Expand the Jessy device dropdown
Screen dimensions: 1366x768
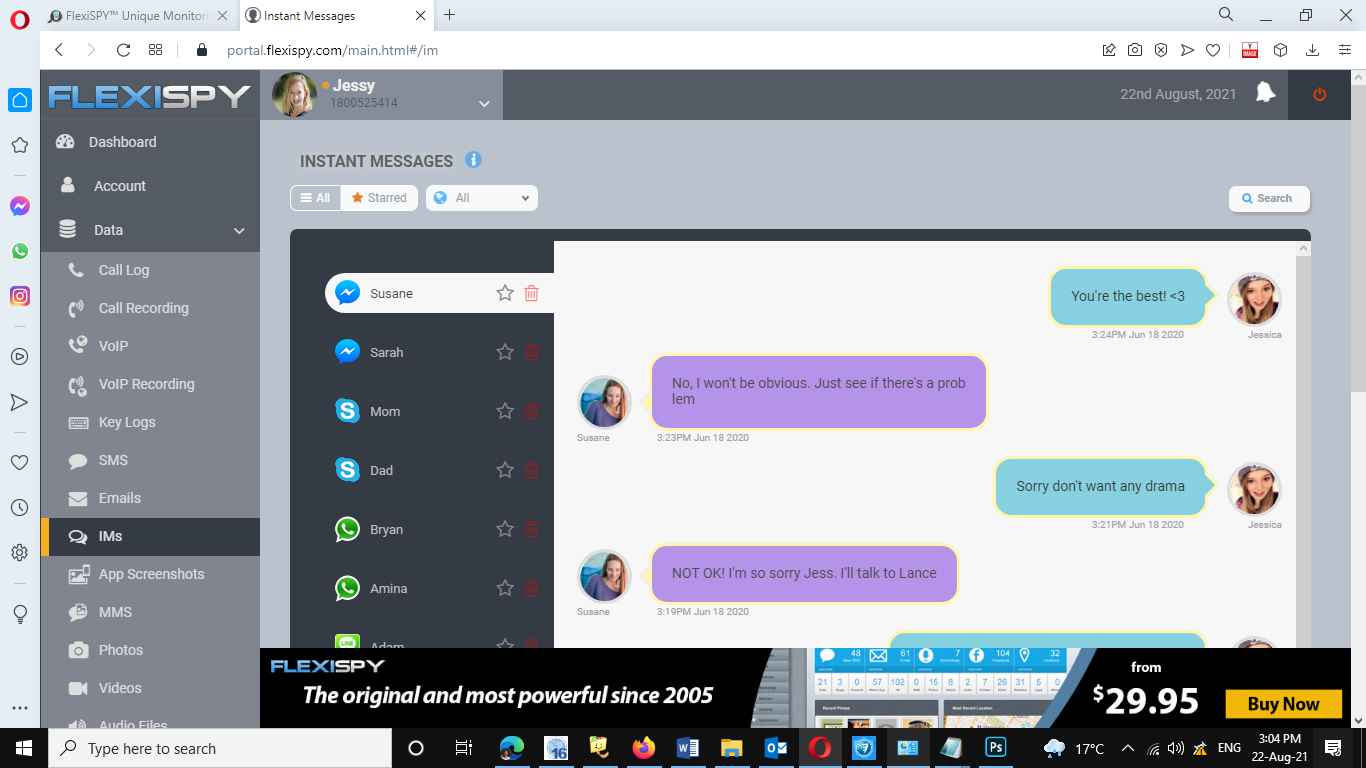coord(484,104)
